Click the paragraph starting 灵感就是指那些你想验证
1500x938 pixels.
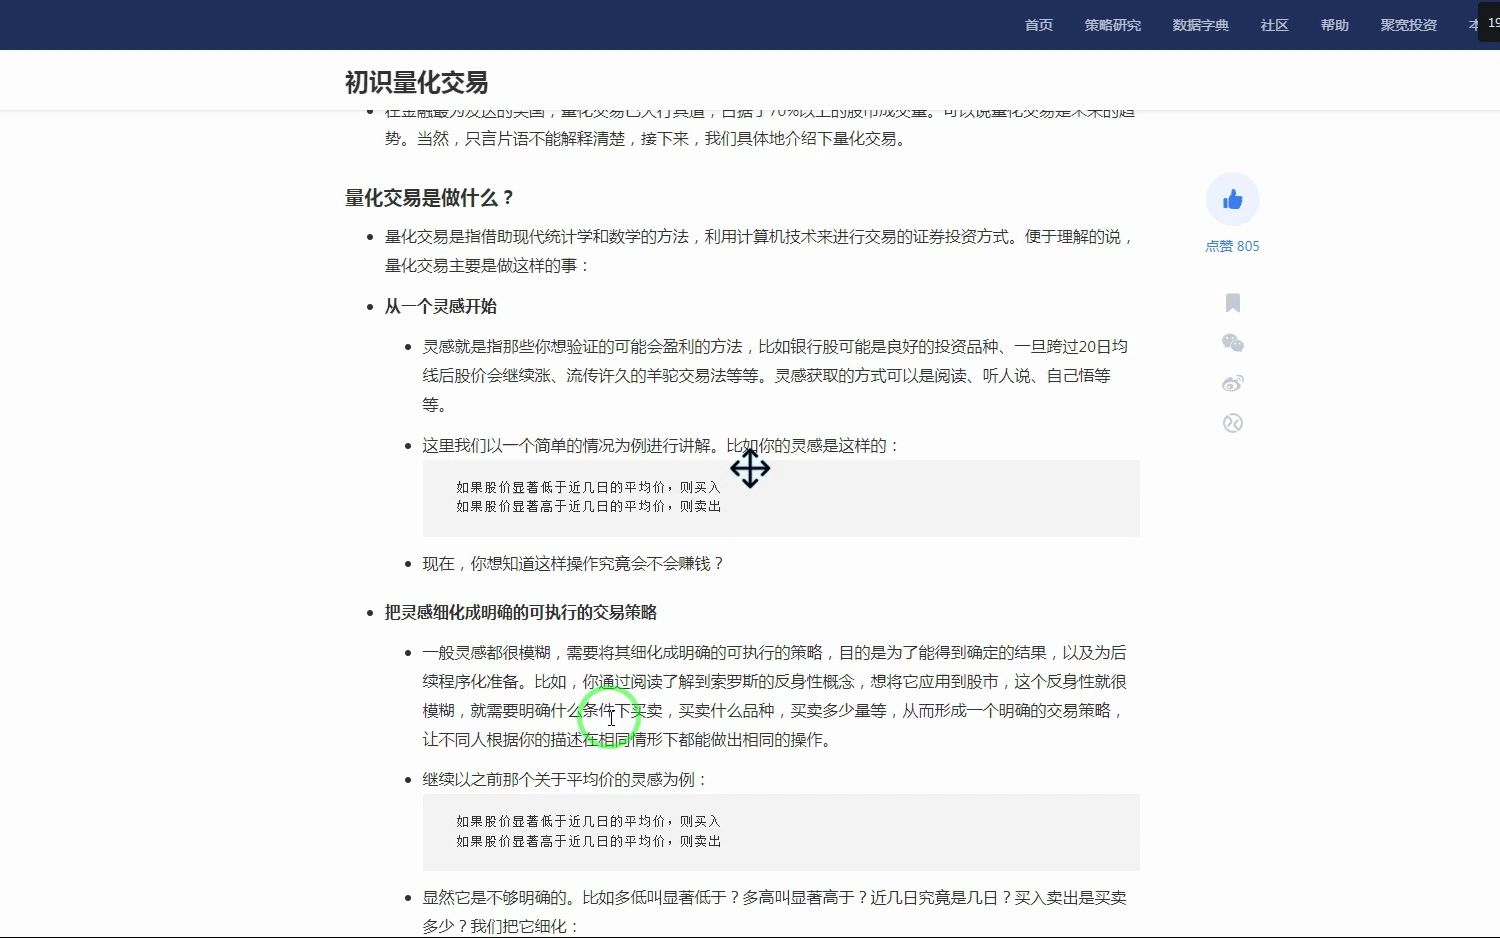pos(775,375)
